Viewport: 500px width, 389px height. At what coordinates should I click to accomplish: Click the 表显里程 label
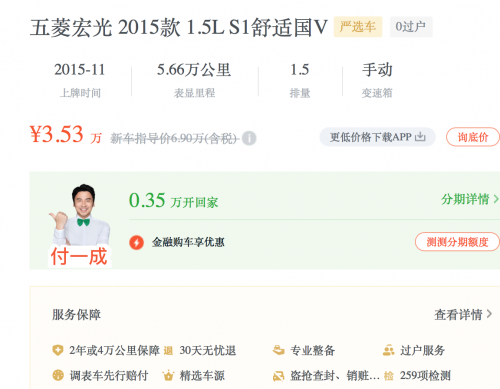click(194, 93)
